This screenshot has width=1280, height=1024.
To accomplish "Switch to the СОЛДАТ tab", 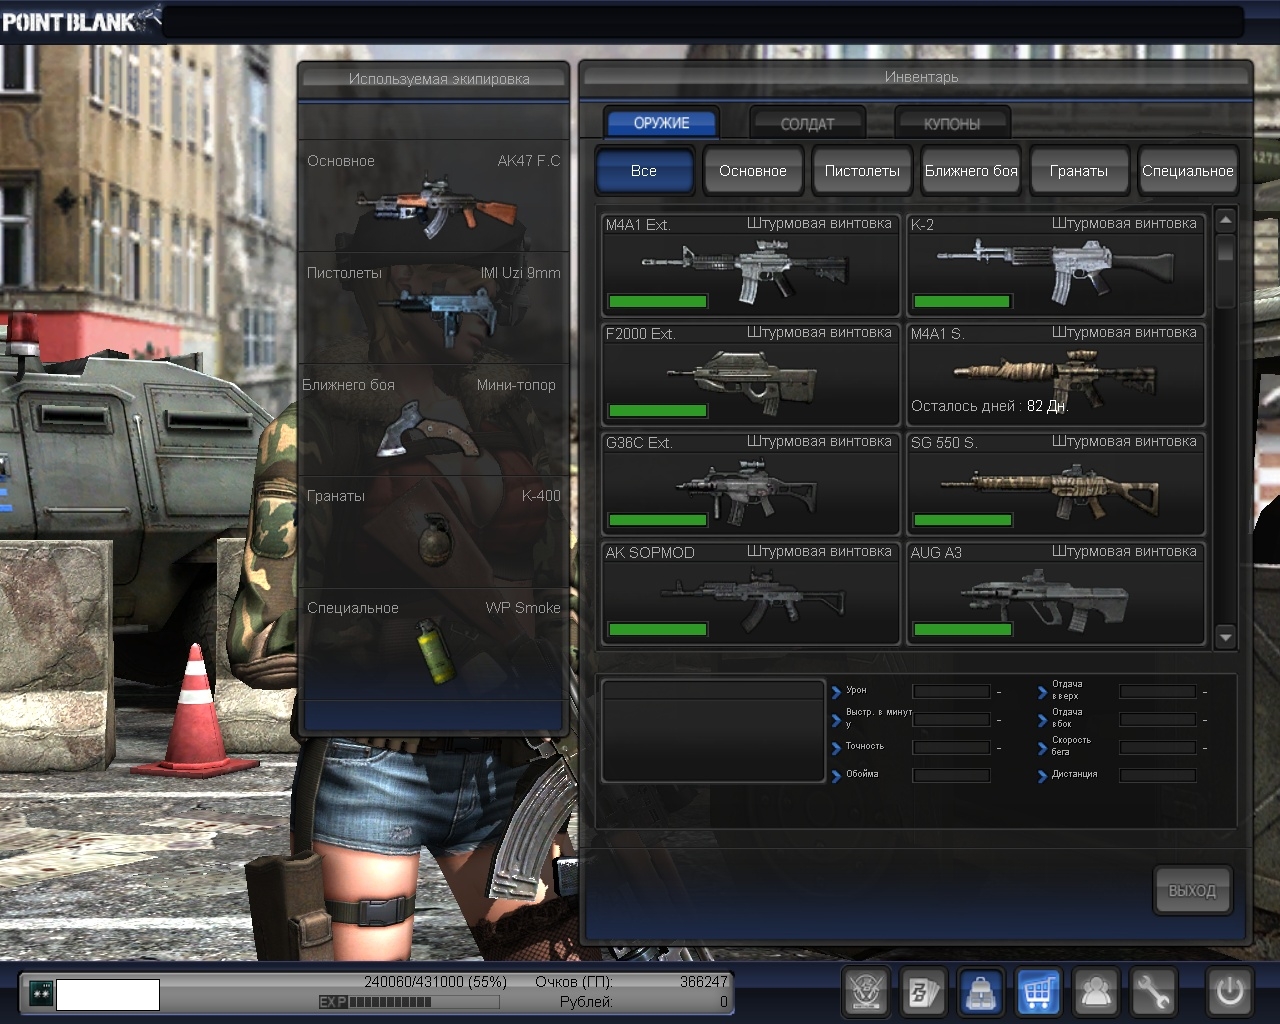I will pyautogui.click(x=807, y=124).
